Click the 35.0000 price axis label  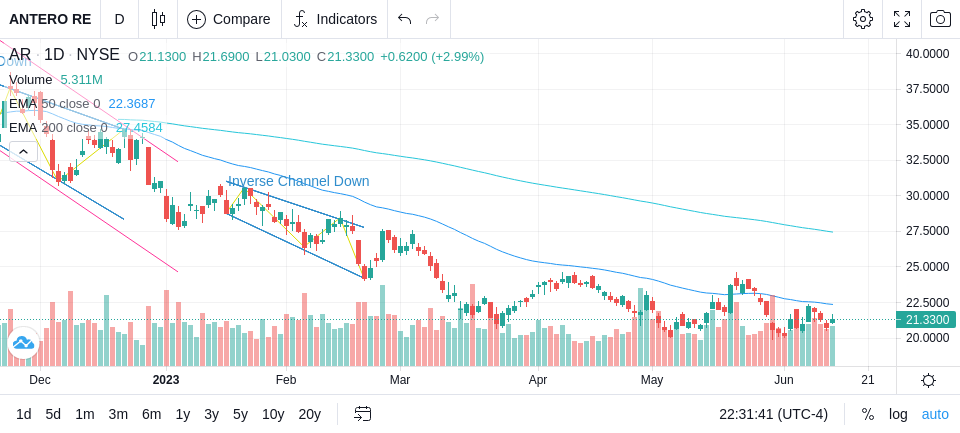928,125
